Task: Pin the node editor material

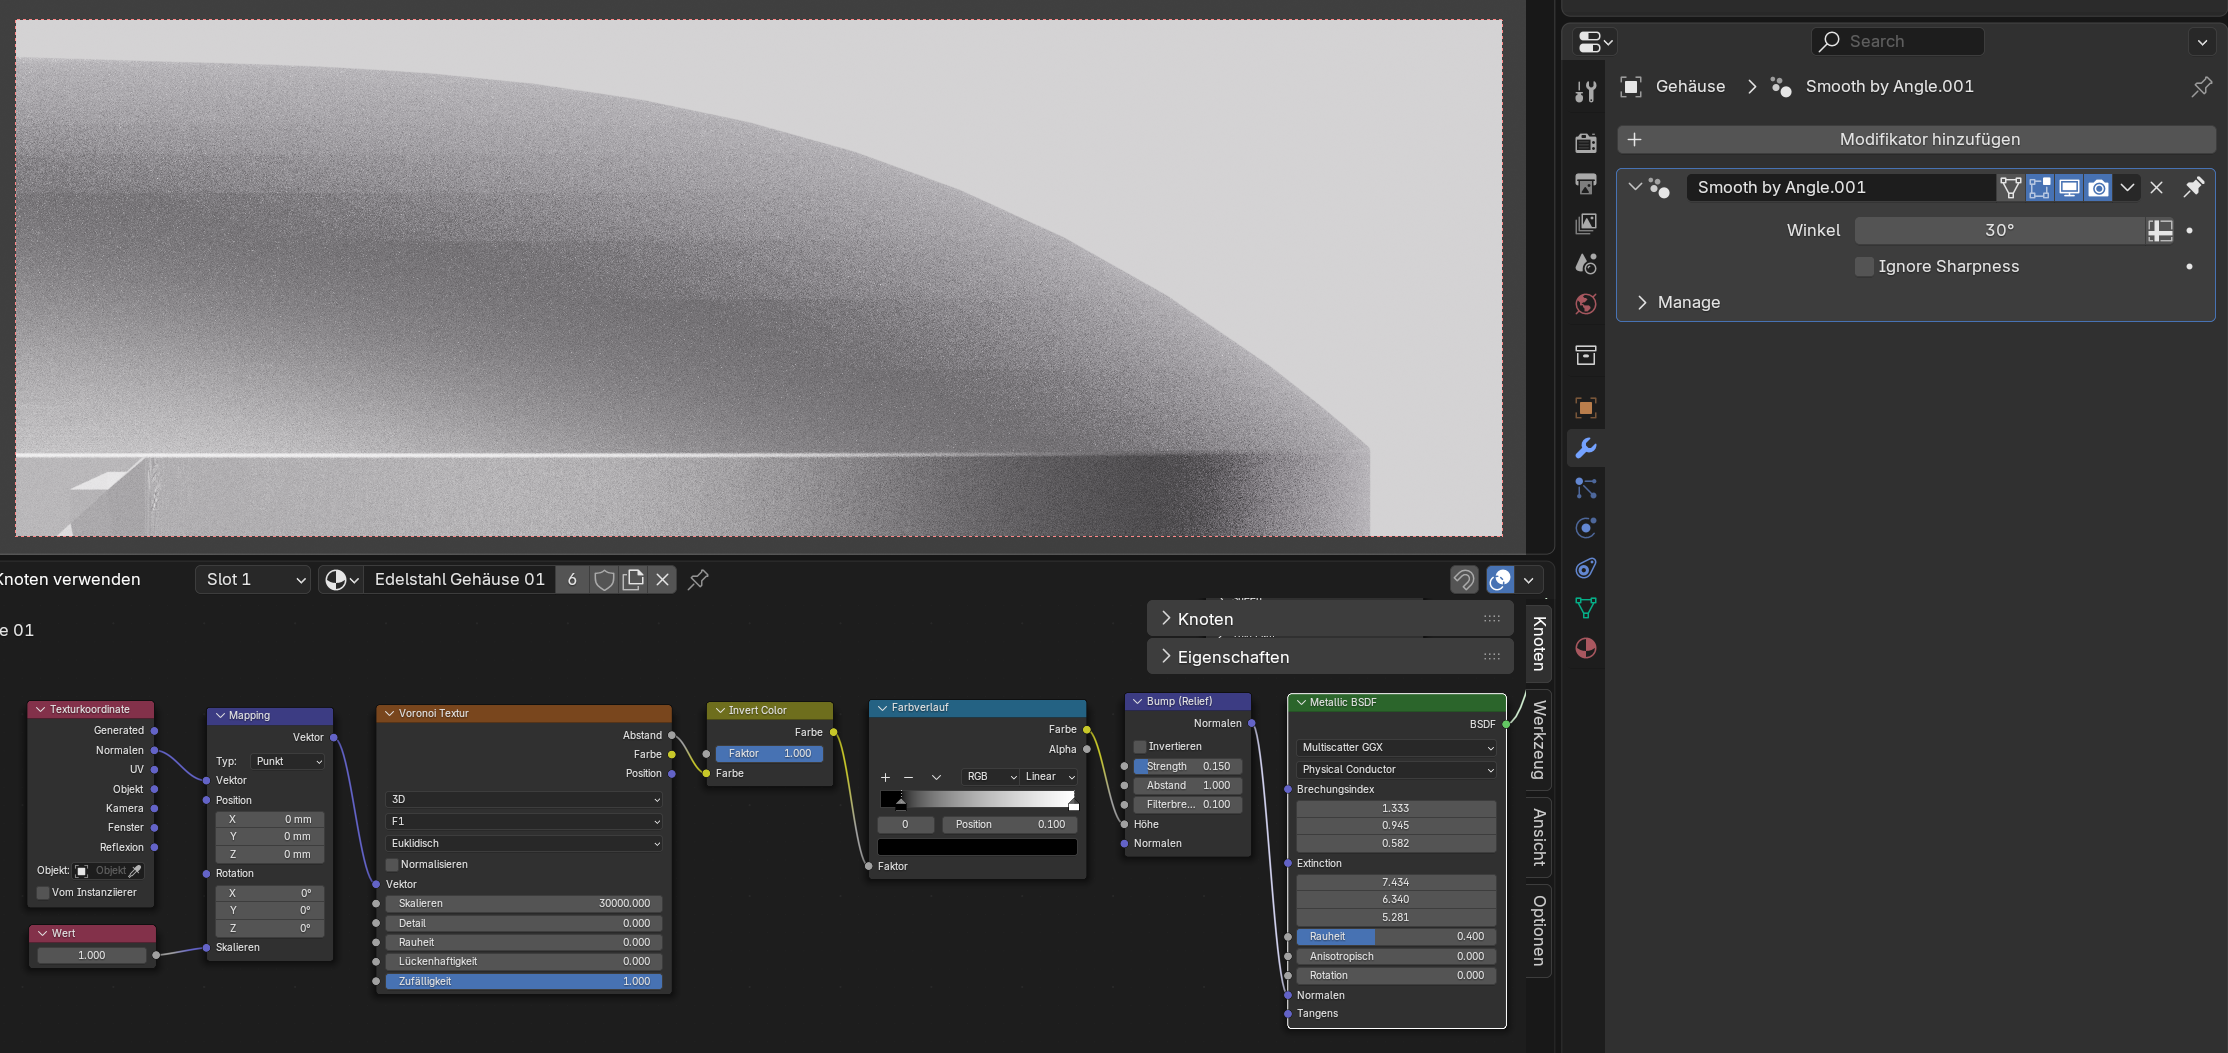Action: click(698, 580)
